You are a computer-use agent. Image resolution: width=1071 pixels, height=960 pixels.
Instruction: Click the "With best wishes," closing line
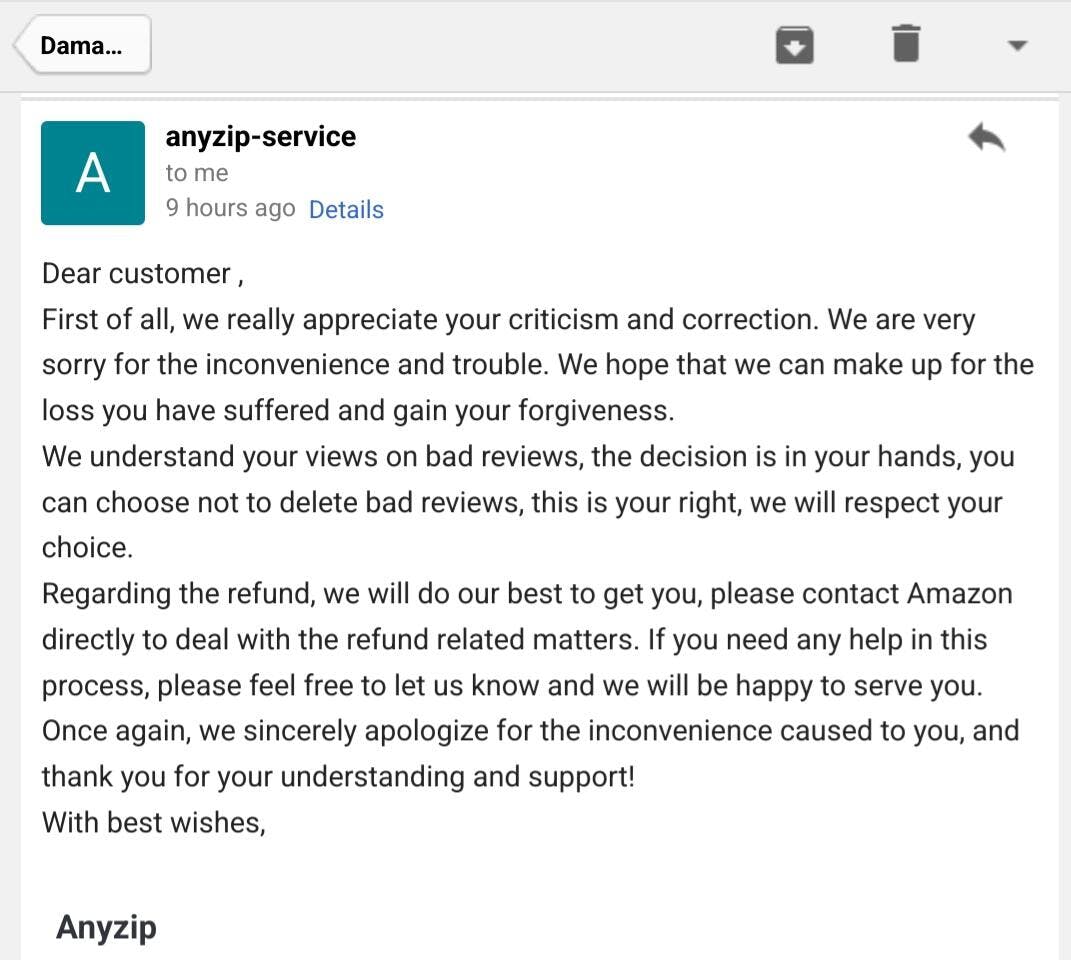tap(154, 823)
